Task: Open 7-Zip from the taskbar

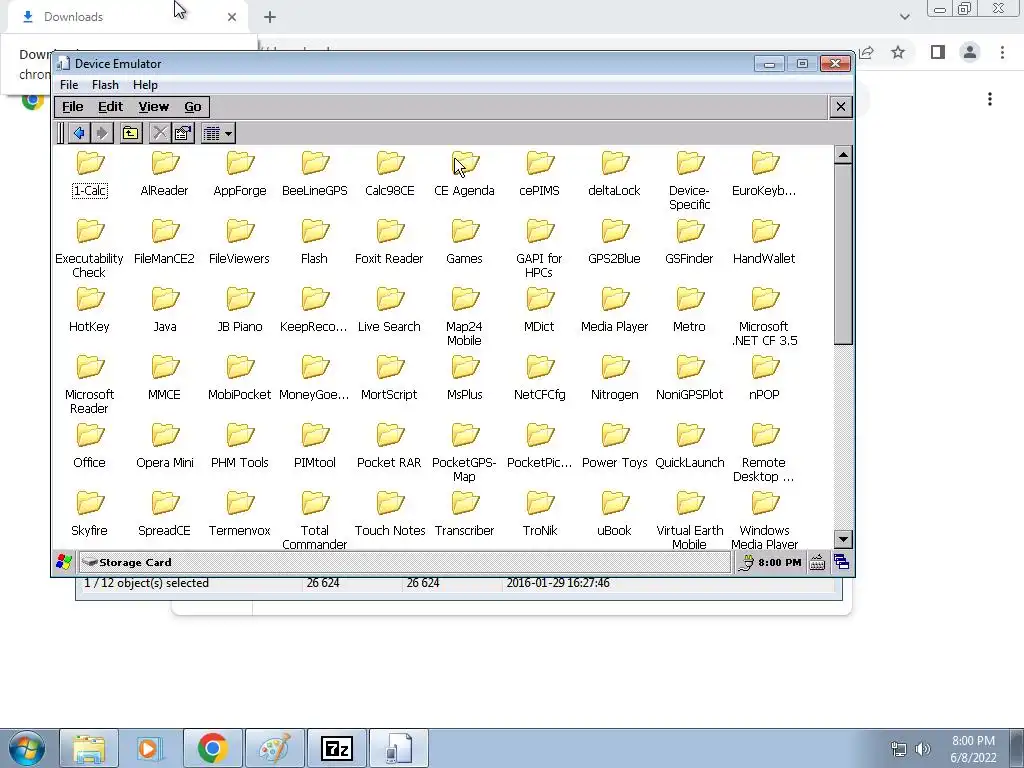Action: (x=337, y=748)
